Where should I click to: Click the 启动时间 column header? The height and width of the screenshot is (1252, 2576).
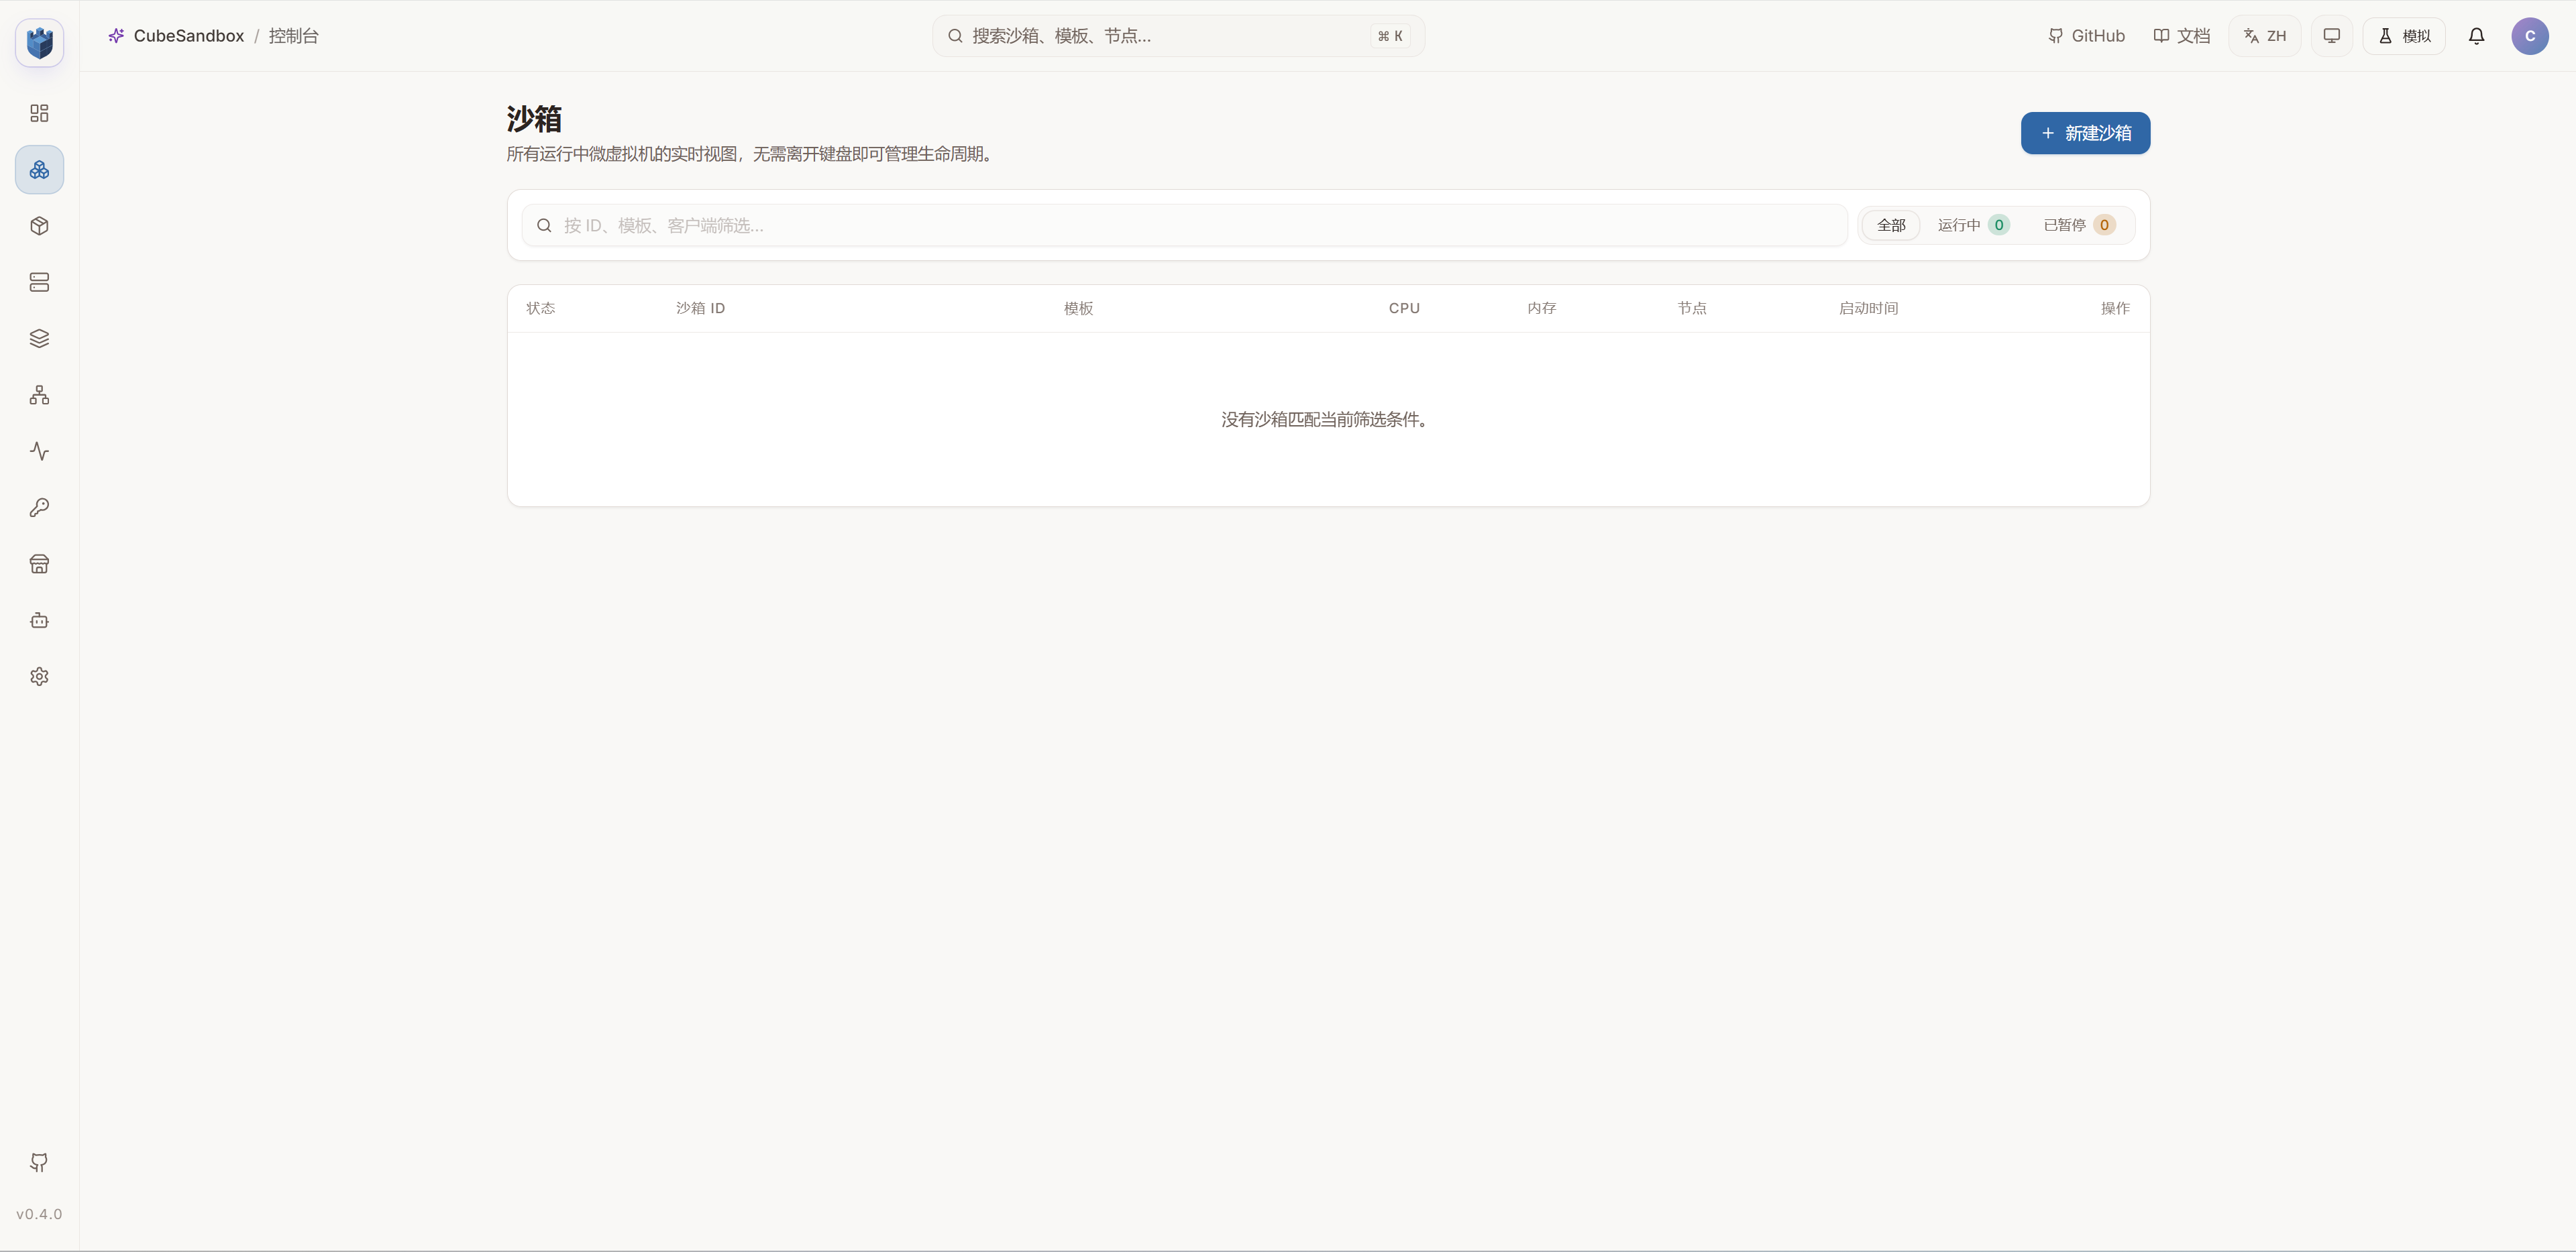1868,308
